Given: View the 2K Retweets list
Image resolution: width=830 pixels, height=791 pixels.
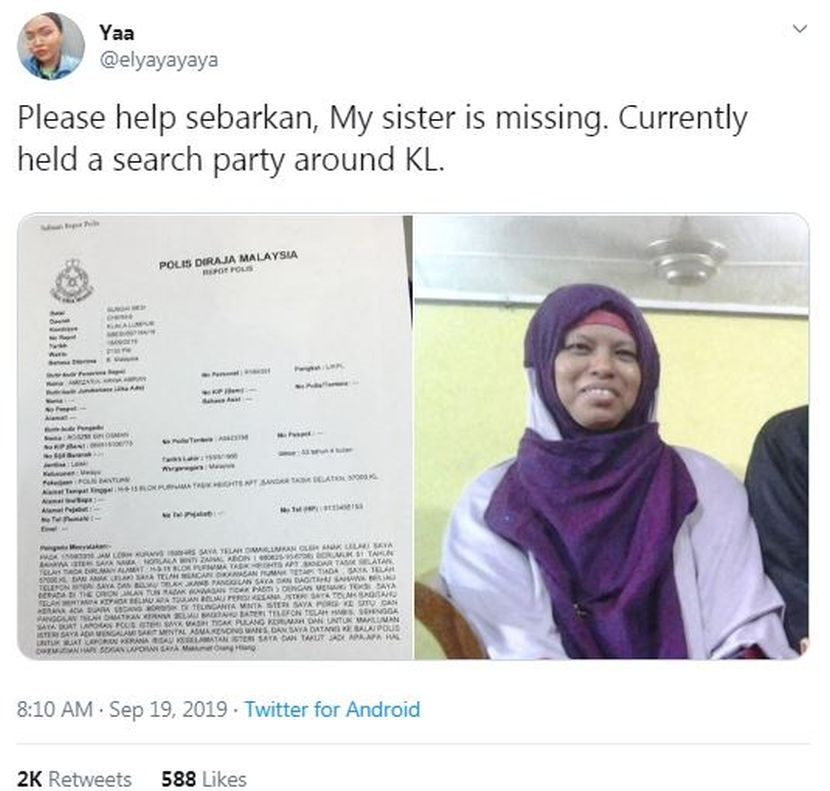Looking at the screenshot, I should [x=74, y=779].
